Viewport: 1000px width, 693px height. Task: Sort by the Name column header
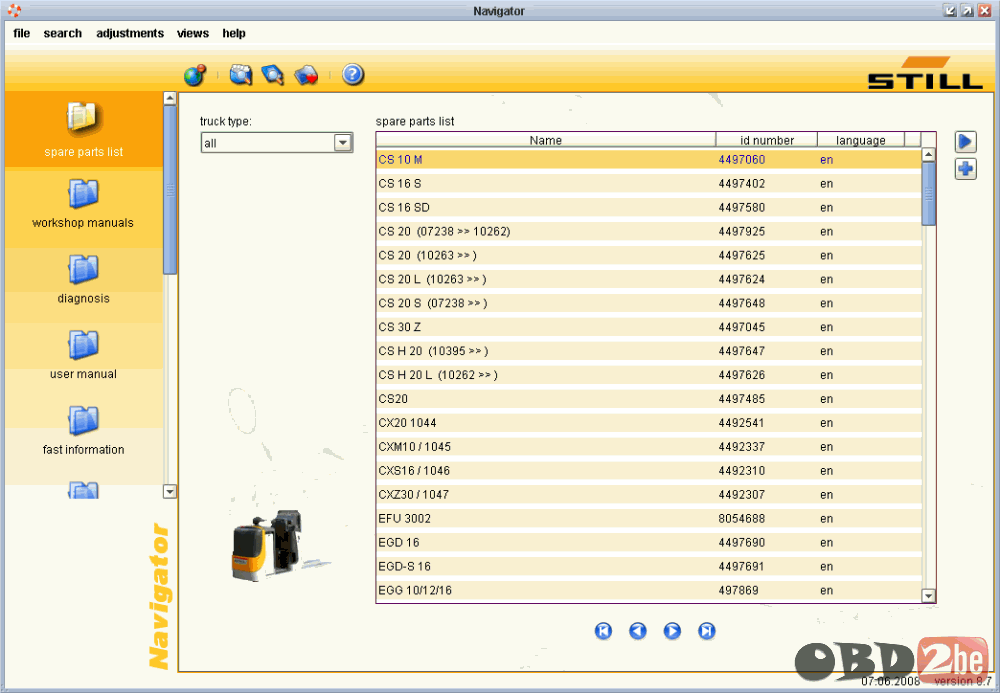[546, 140]
